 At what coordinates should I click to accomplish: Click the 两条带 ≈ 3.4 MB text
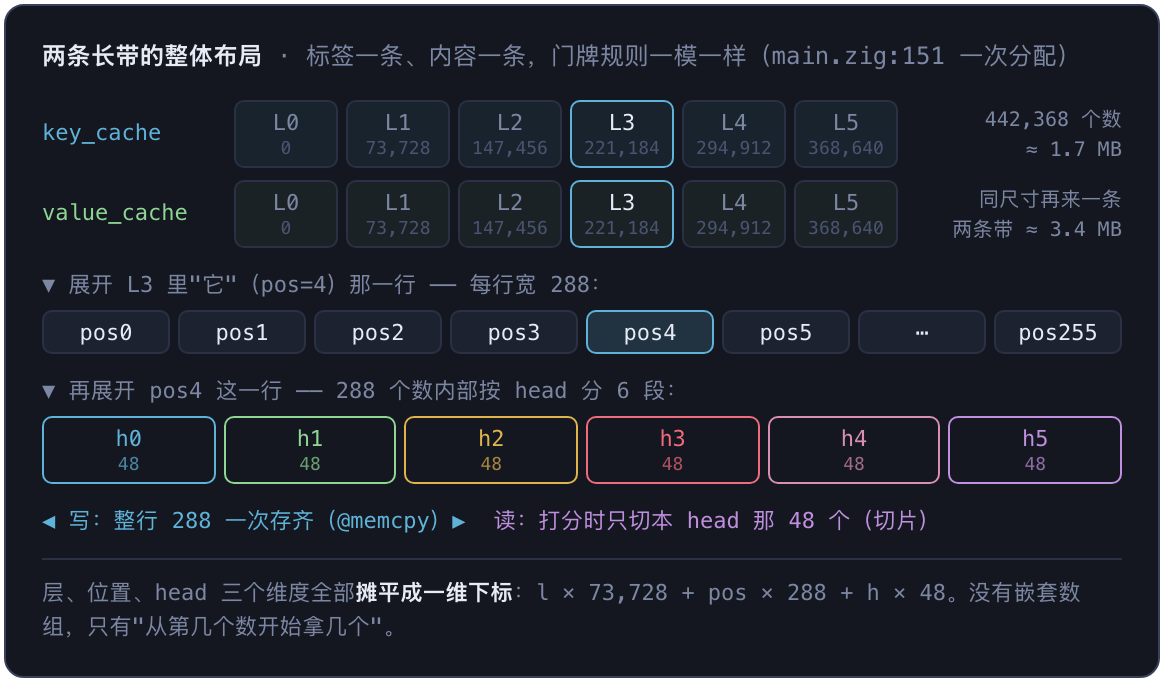coord(1037,229)
